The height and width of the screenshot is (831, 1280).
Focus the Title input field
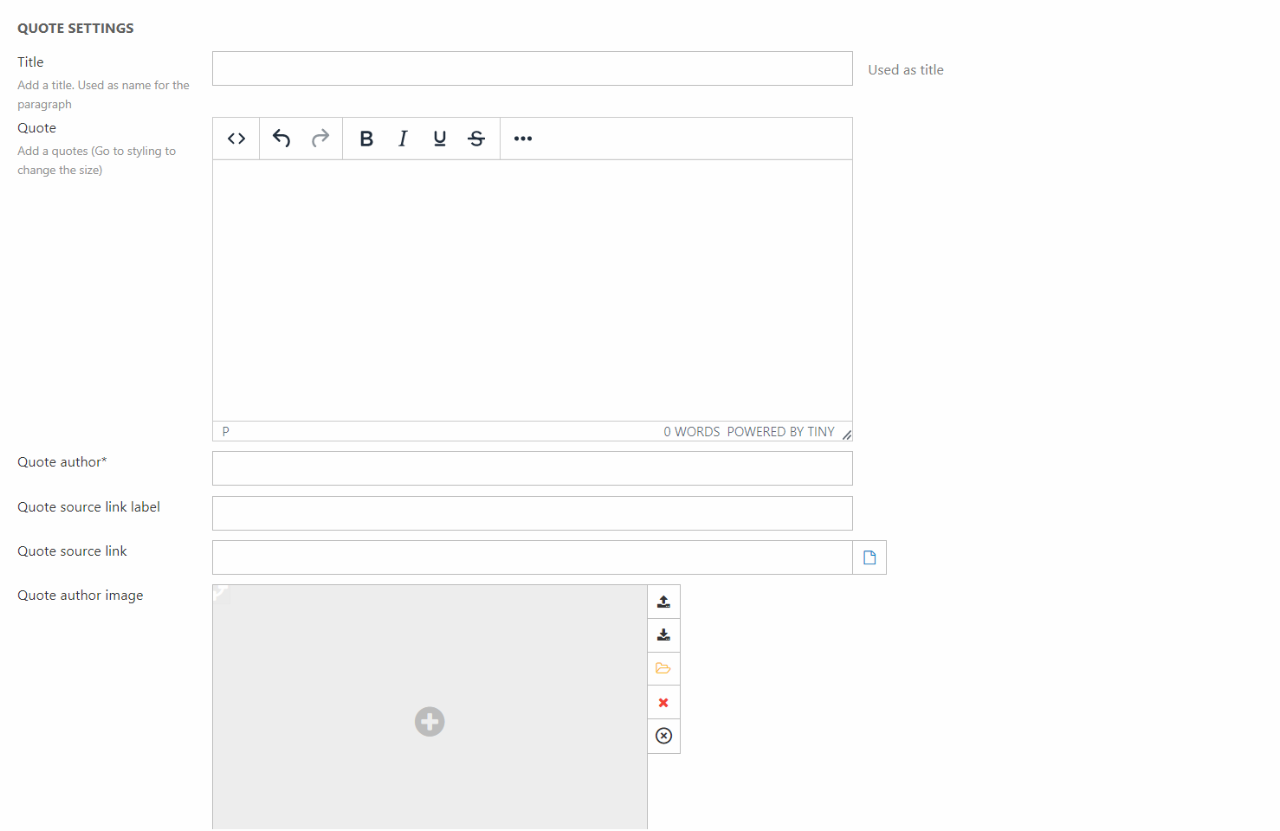pyautogui.click(x=532, y=69)
